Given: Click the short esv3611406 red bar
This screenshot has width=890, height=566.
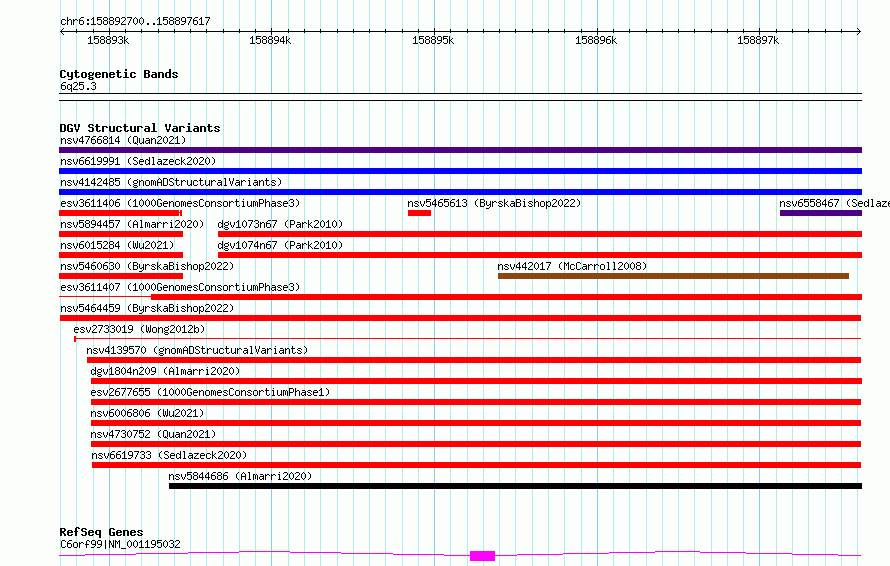Looking at the screenshot, I should 120,213.
